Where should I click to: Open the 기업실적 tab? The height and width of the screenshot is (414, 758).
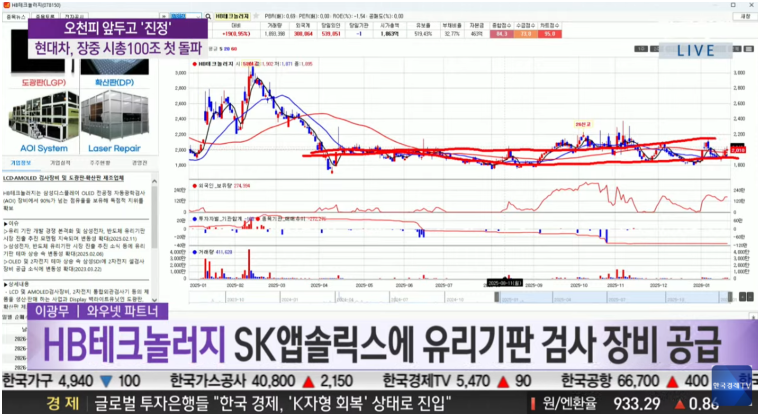click(x=60, y=161)
